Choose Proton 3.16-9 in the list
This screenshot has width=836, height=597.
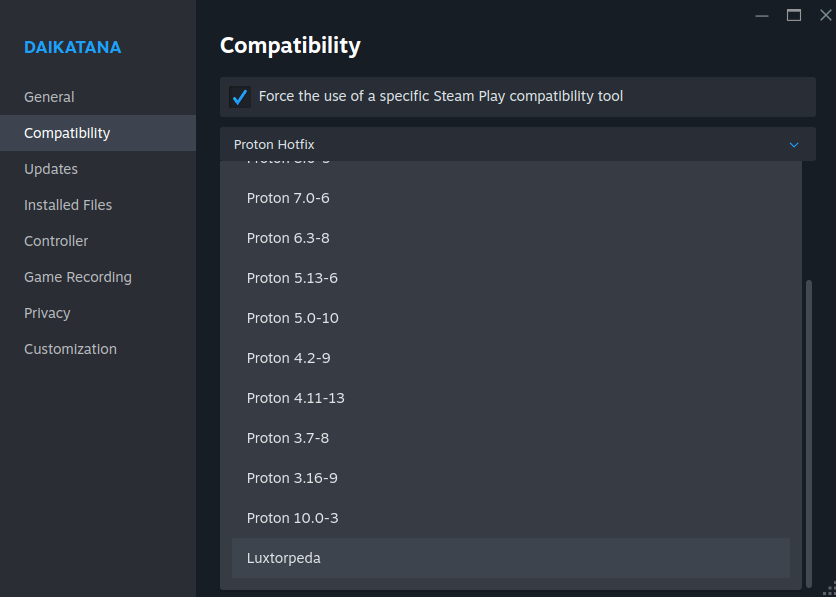(x=292, y=478)
